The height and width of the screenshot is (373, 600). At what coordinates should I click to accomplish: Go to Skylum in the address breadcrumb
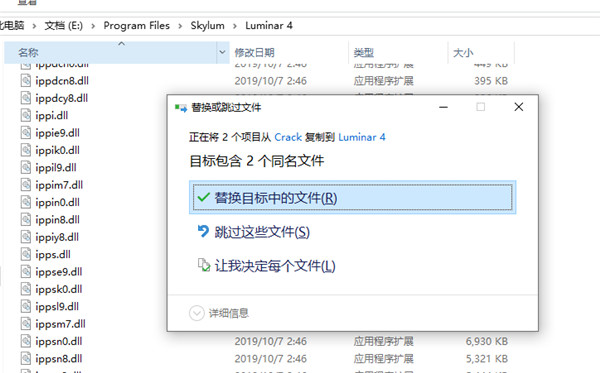coord(207,26)
